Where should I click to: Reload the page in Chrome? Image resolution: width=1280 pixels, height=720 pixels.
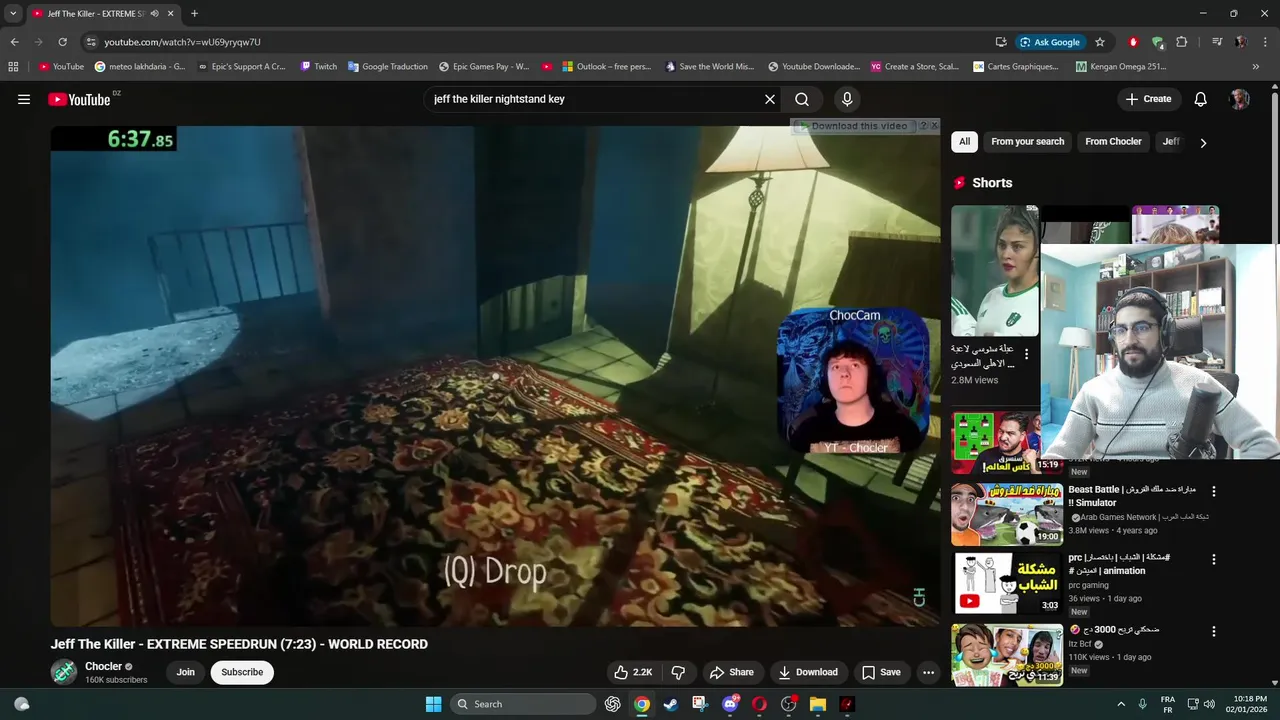[x=62, y=42]
